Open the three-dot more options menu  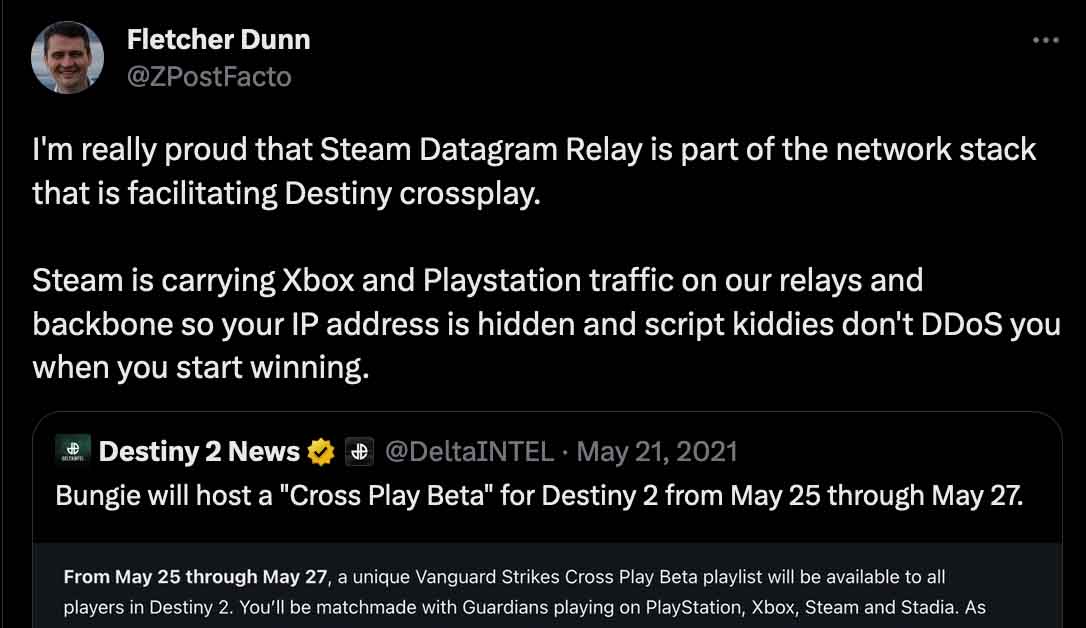click(1045, 40)
